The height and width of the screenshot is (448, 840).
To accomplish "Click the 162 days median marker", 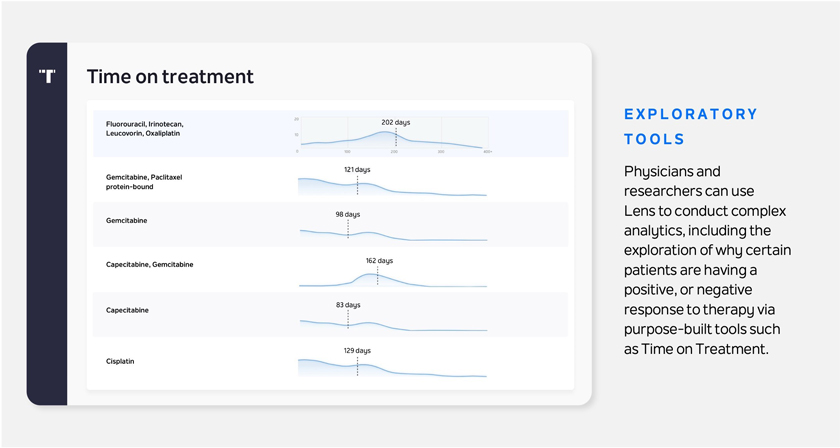I will (379, 261).
